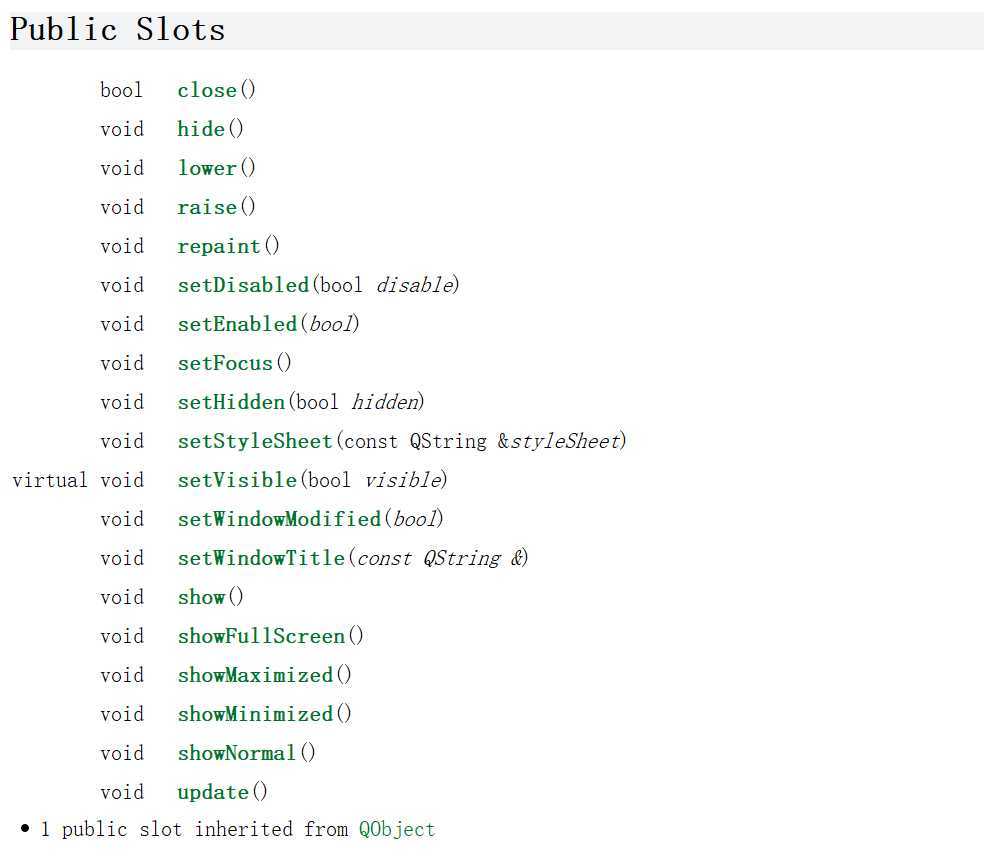Follow the QObject inherited slot link
984x856 pixels.
pyautogui.click(x=397, y=829)
